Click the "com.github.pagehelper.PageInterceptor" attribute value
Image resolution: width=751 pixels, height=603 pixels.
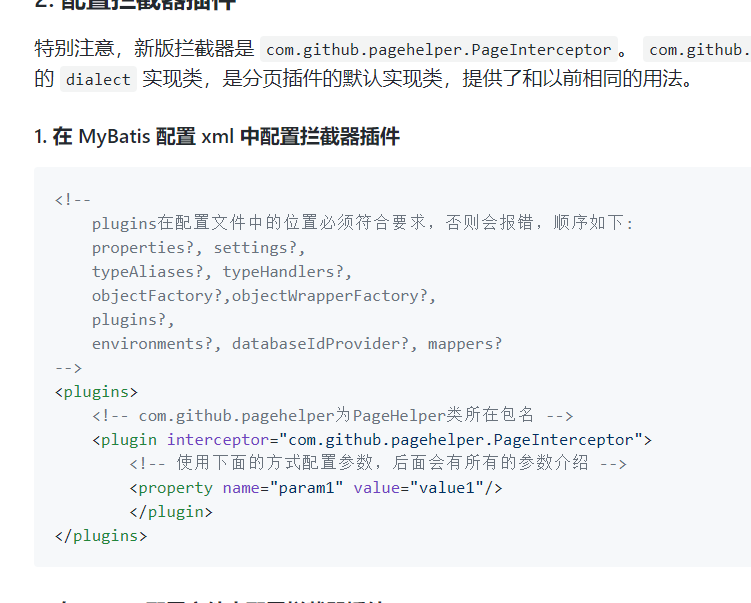pos(461,440)
